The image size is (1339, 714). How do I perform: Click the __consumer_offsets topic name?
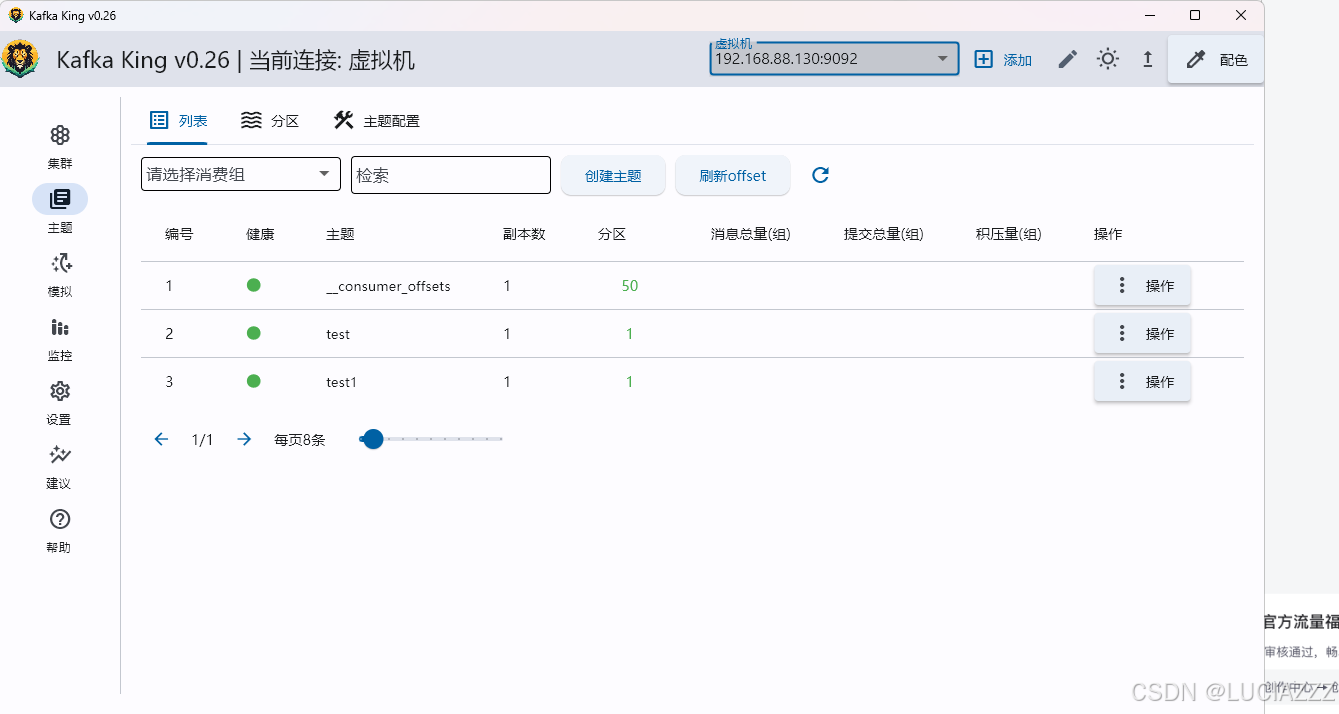[x=388, y=286]
